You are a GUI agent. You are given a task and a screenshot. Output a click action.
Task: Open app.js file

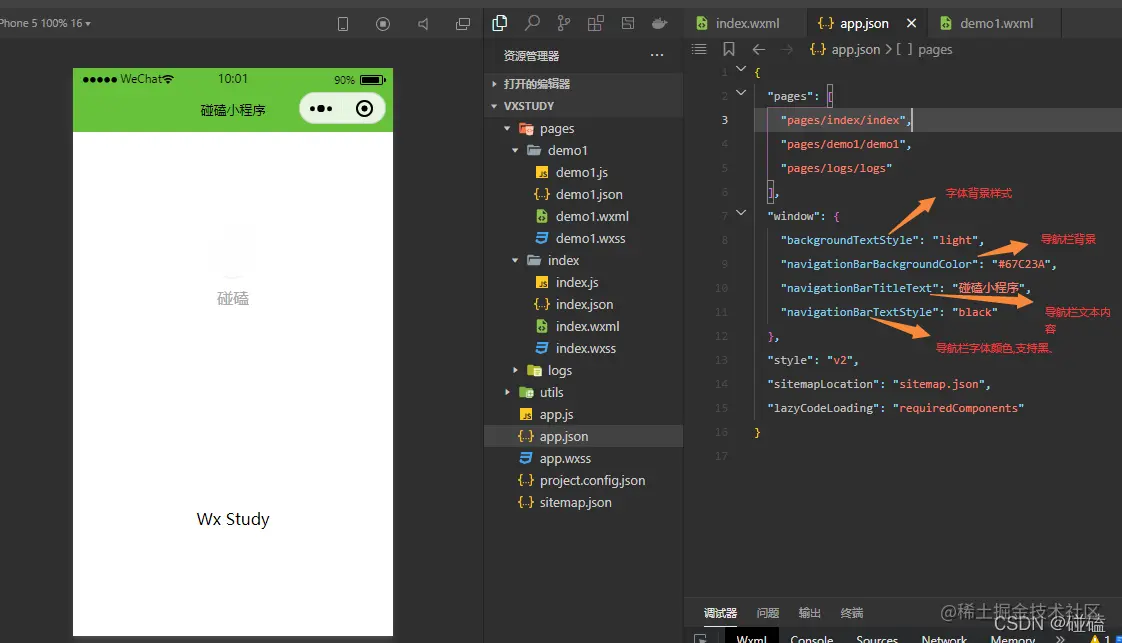584,414
